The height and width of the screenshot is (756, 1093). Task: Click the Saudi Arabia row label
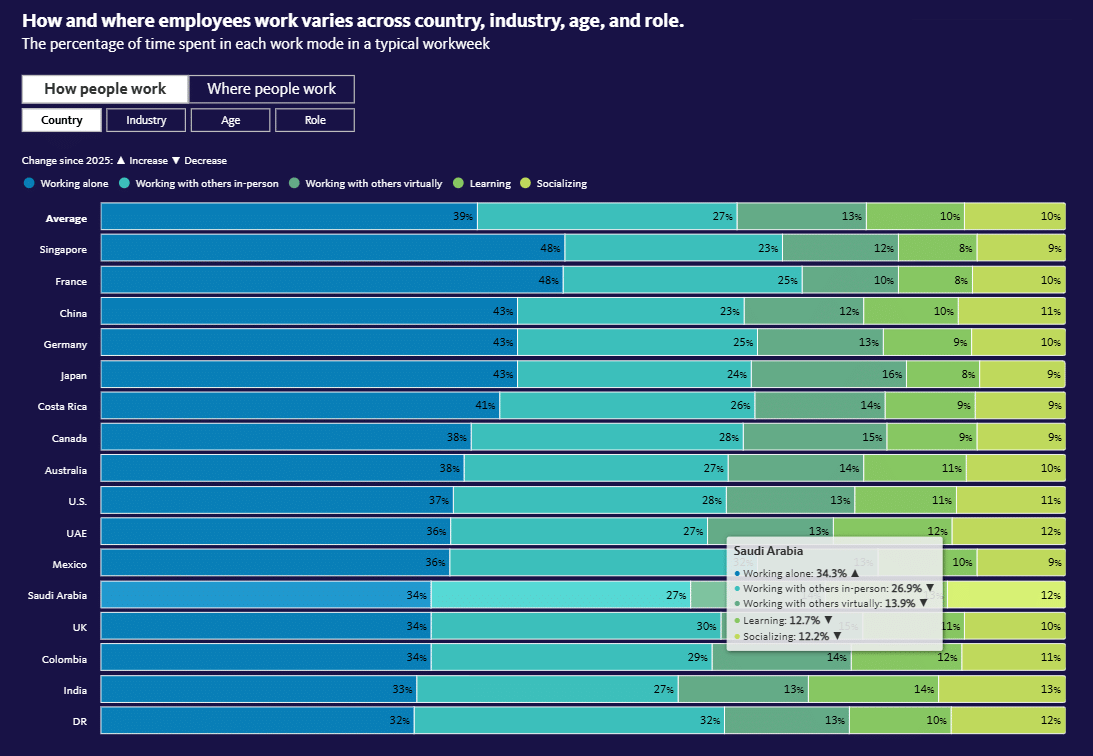(57, 596)
